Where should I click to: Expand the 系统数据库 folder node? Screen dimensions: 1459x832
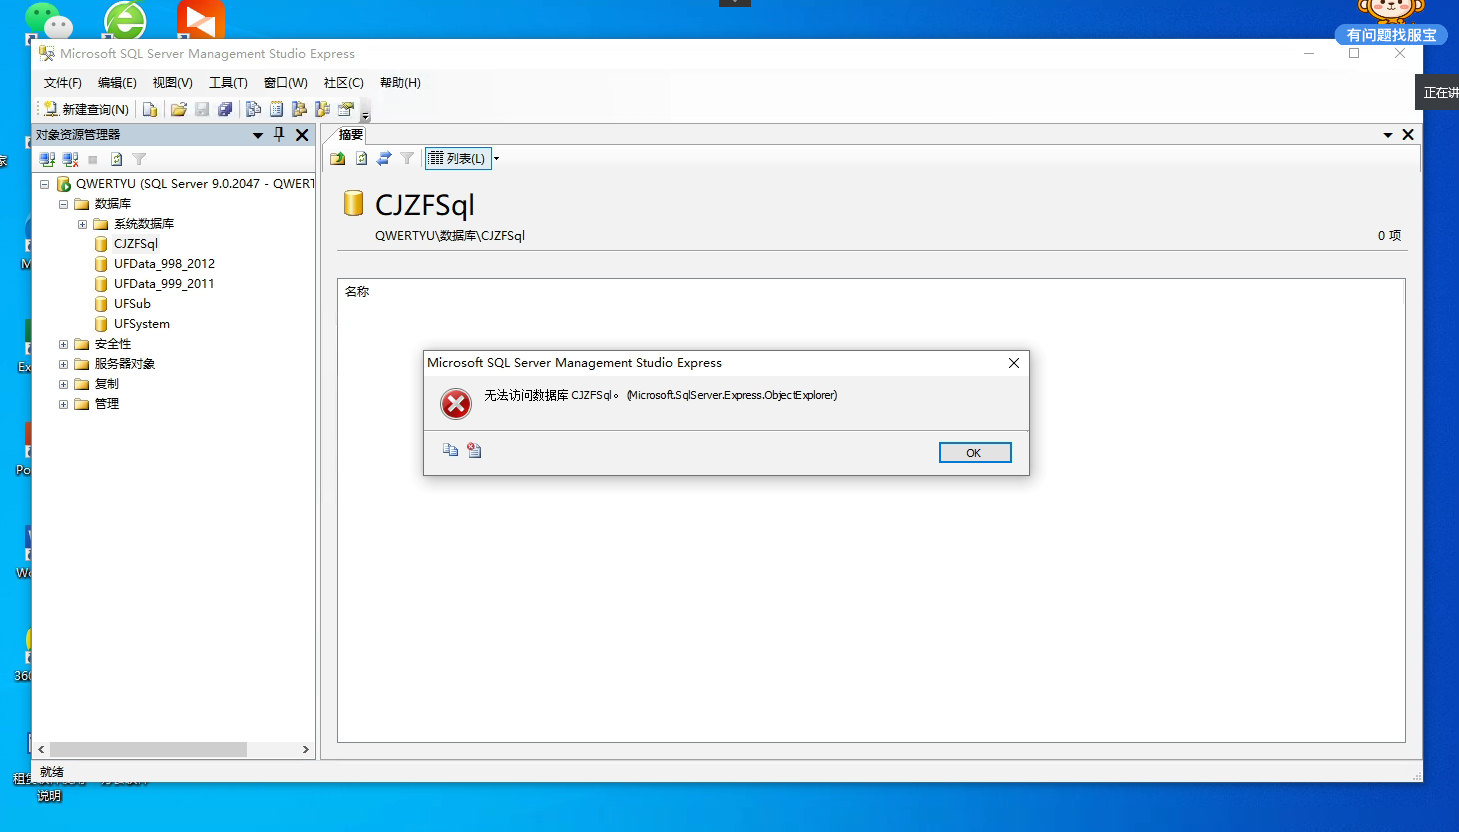[x=82, y=224]
